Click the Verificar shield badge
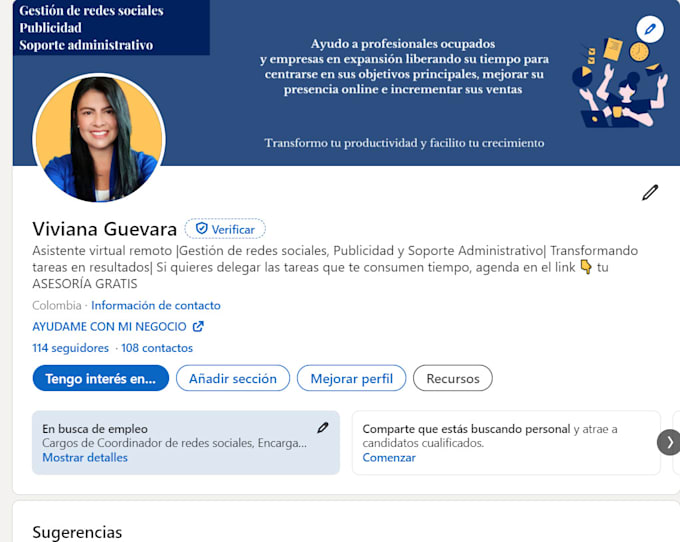This screenshot has height=542, width=680. [225, 229]
